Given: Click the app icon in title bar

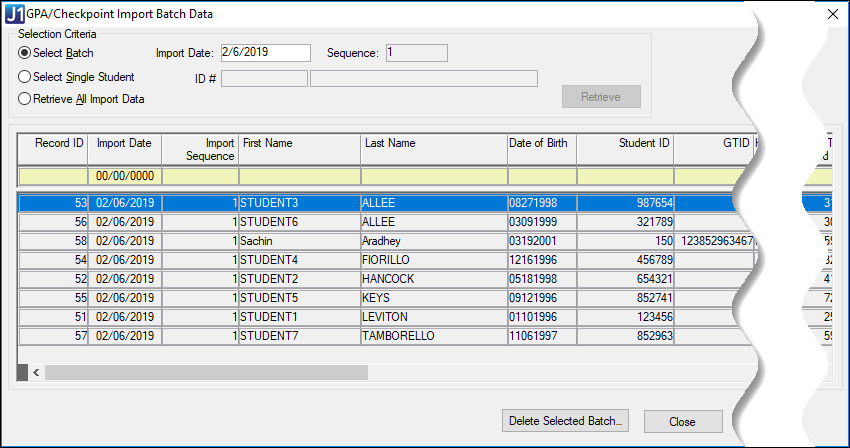Looking at the screenshot, I should pyautogui.click(x=15, y=14).
